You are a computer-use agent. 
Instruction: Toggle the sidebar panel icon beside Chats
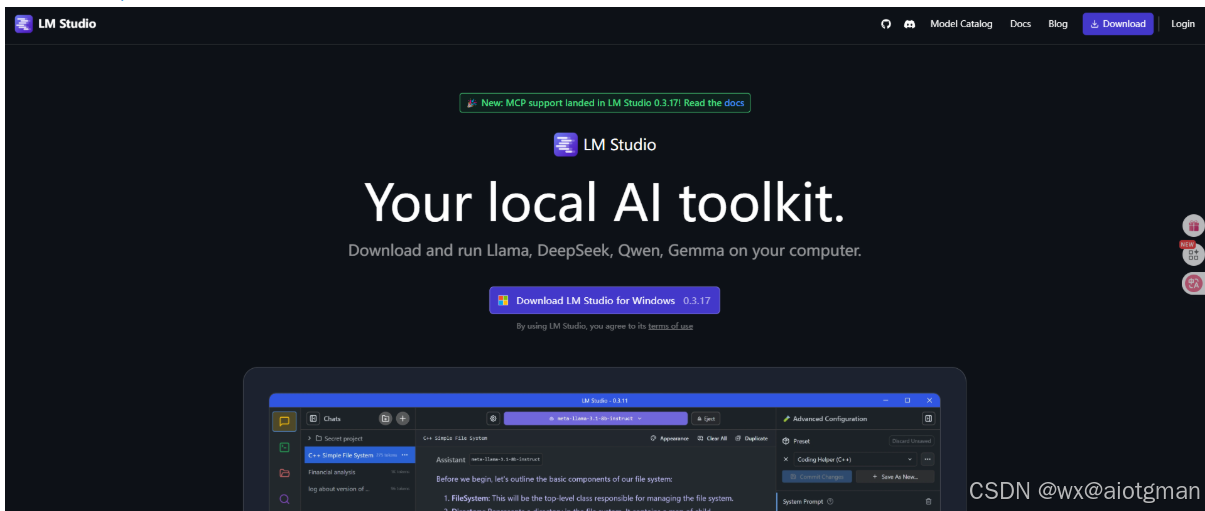click(313, 419)
